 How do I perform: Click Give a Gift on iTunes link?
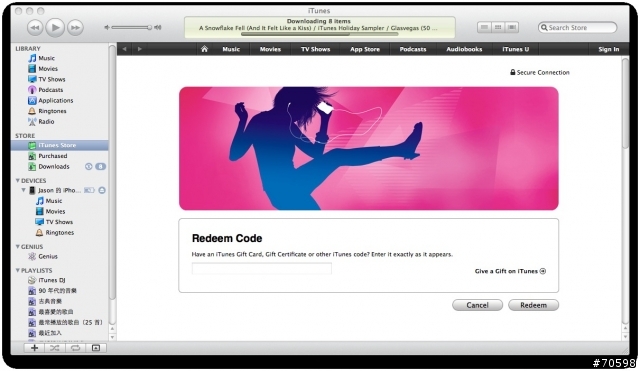tap(510, 271)
